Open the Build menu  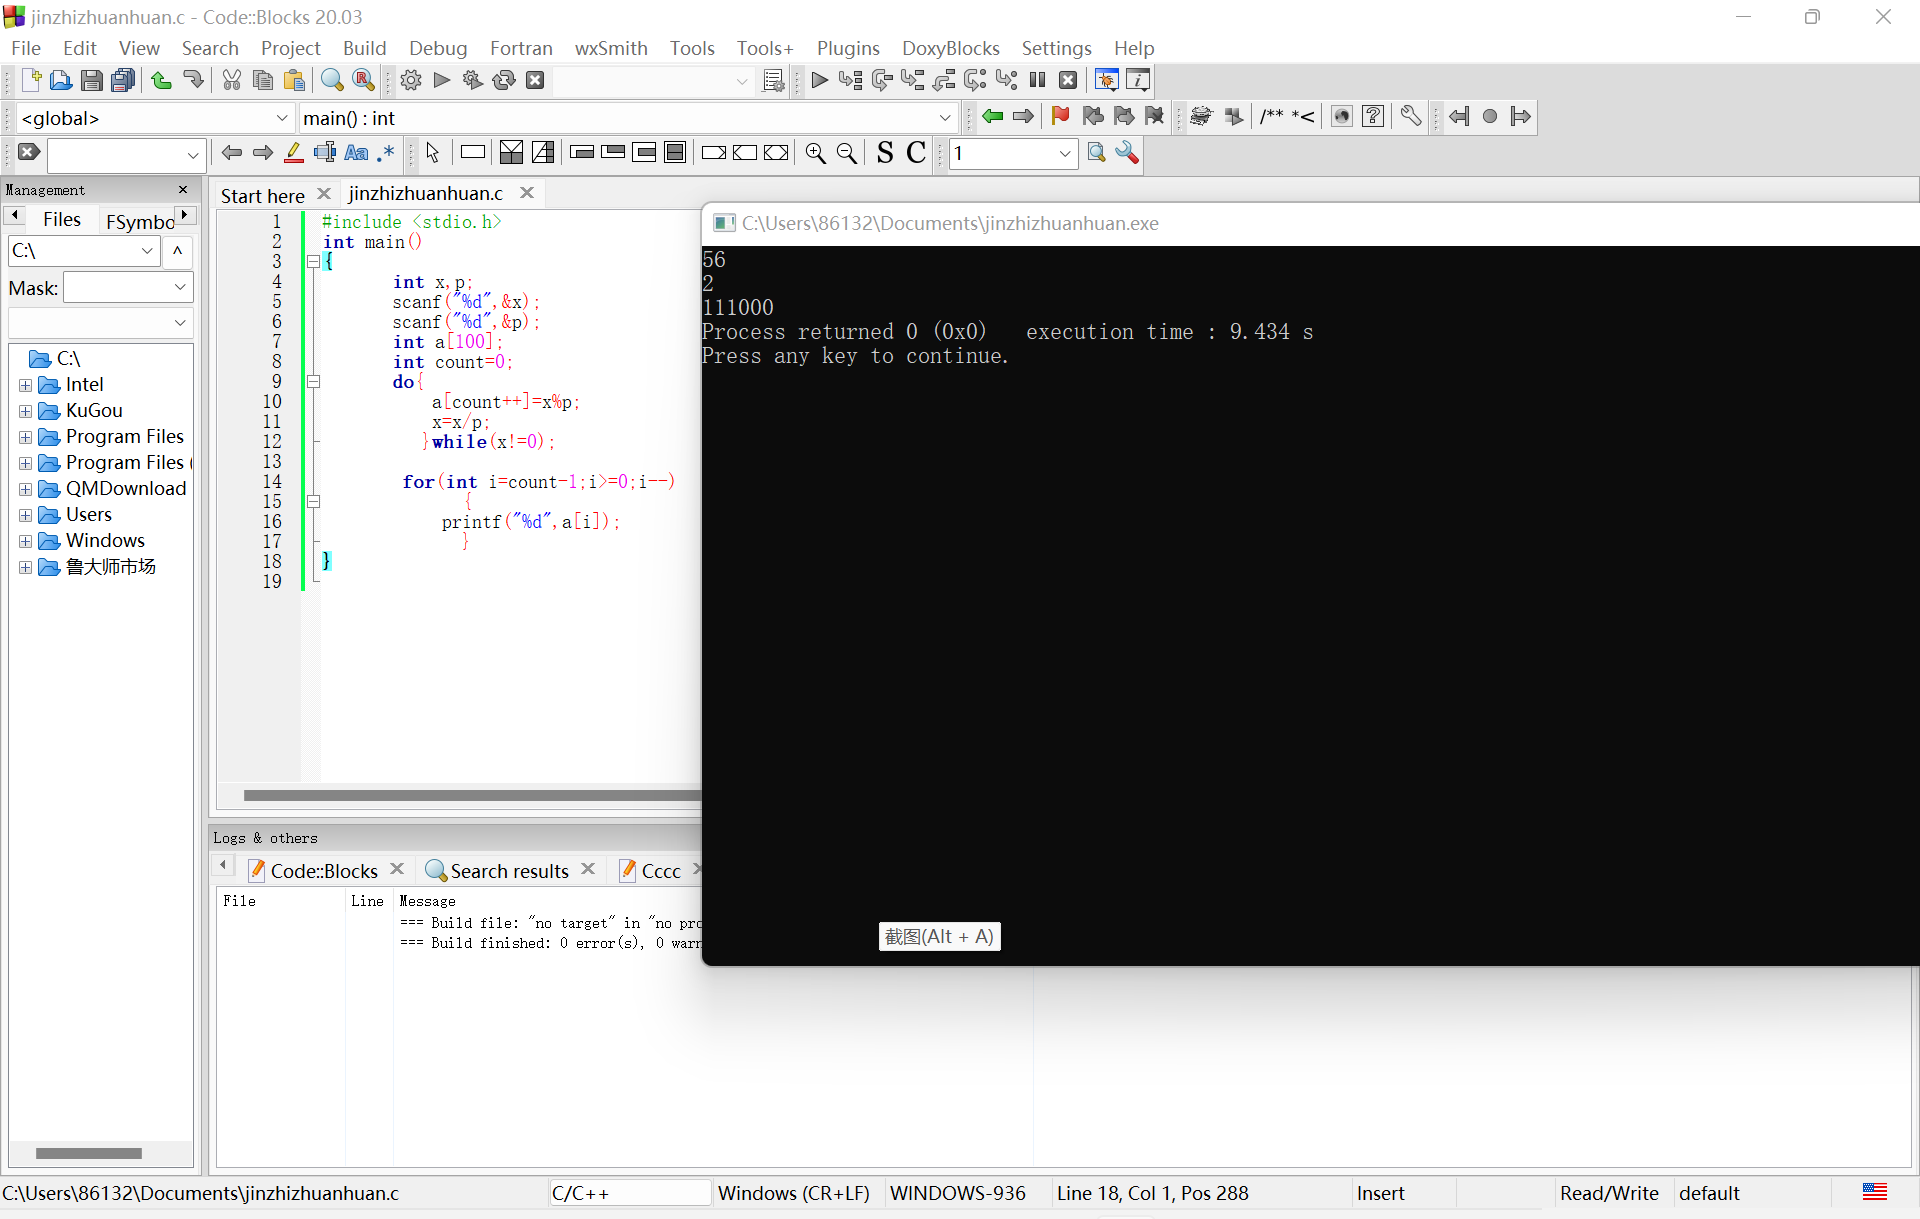tap(364, 48)
